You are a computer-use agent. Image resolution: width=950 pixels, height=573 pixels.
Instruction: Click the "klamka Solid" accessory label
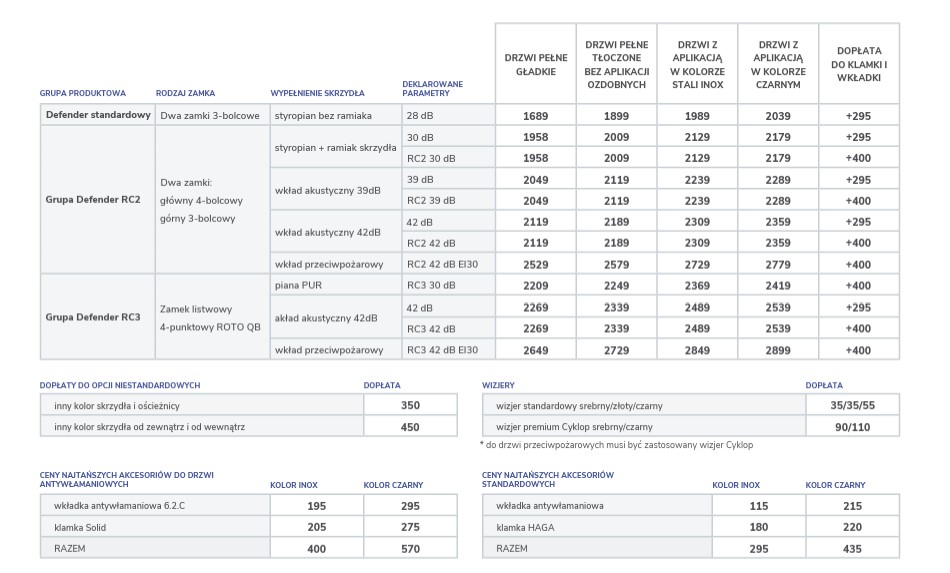pos(80,527)
